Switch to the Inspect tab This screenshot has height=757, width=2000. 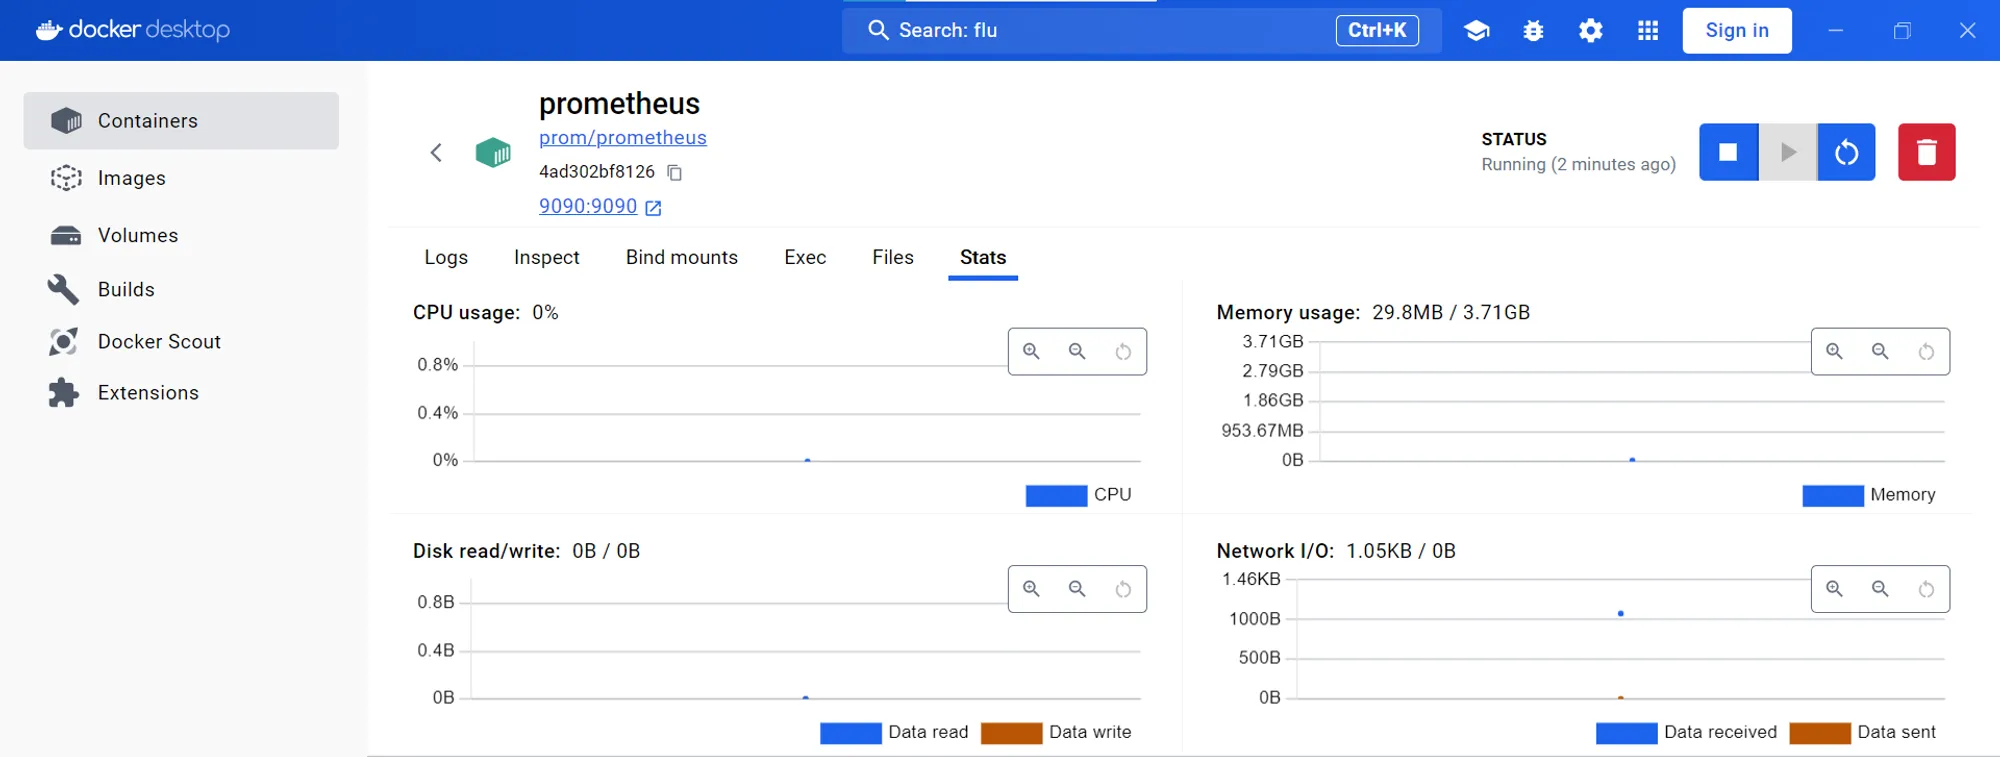coord(547,257)
